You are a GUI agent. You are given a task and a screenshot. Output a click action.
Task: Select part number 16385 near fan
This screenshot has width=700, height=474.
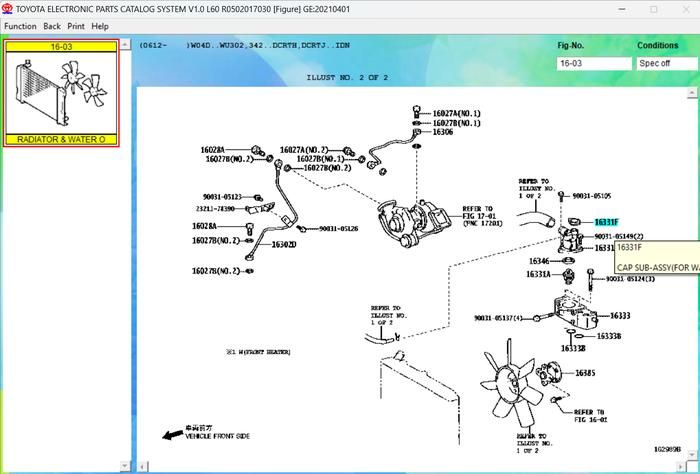pyautogui.click(x=585, y=373)
